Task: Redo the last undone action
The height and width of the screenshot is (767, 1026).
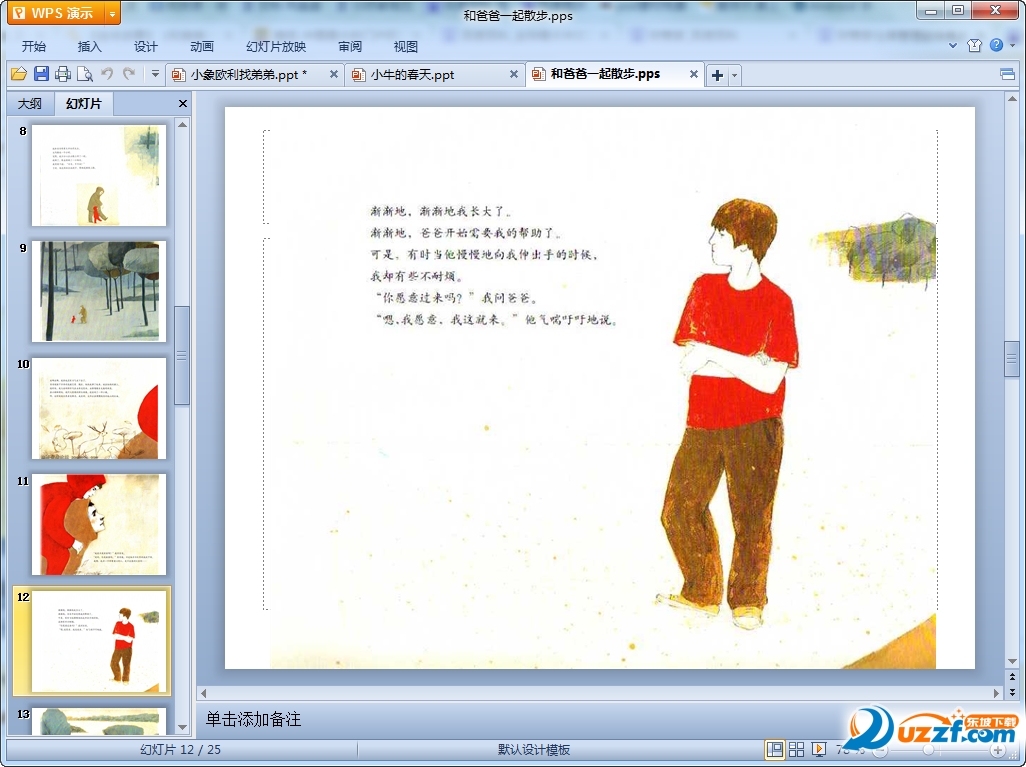Action: pos(129,74)
